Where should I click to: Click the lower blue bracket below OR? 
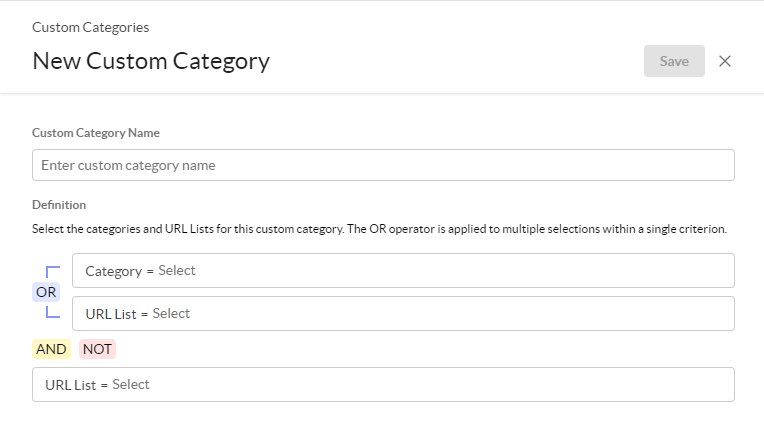coord(53,312)
